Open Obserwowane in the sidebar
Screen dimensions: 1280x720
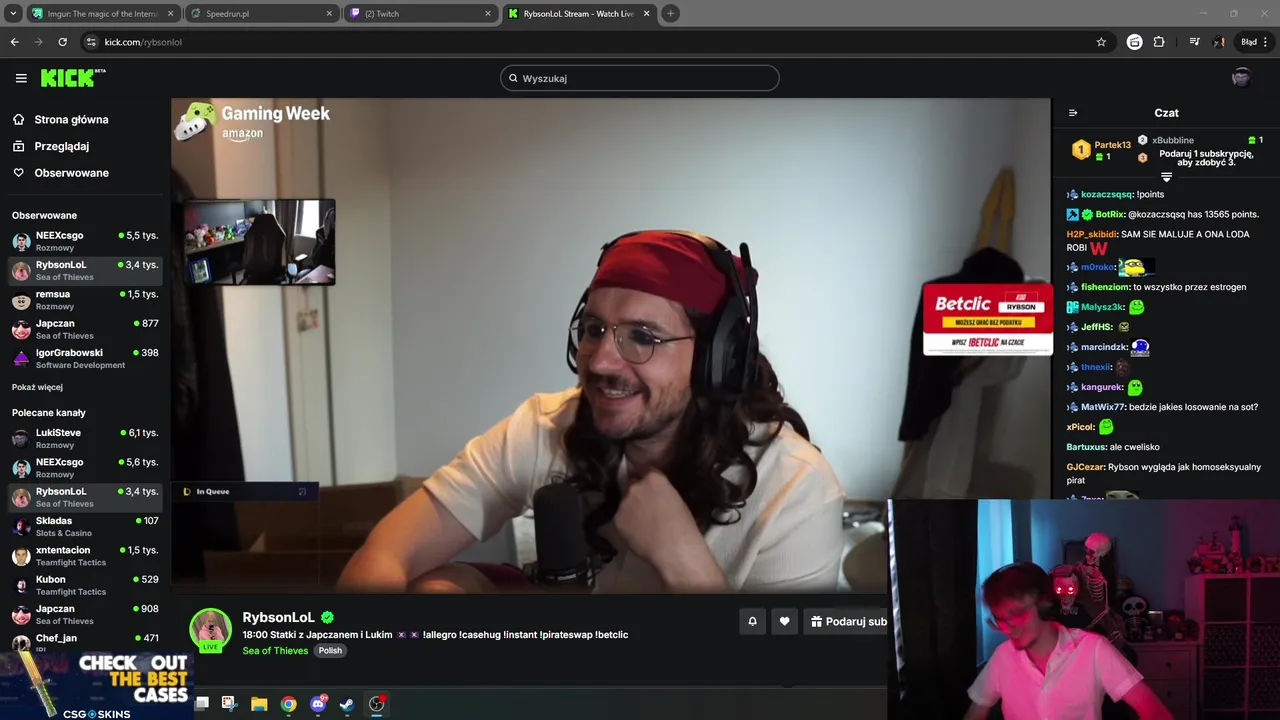click(71, 173)
